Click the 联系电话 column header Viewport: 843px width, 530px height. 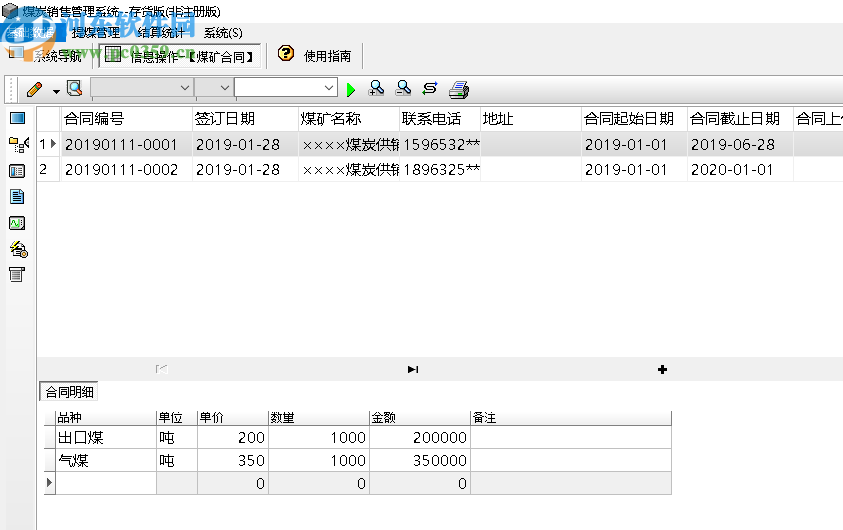440,119
